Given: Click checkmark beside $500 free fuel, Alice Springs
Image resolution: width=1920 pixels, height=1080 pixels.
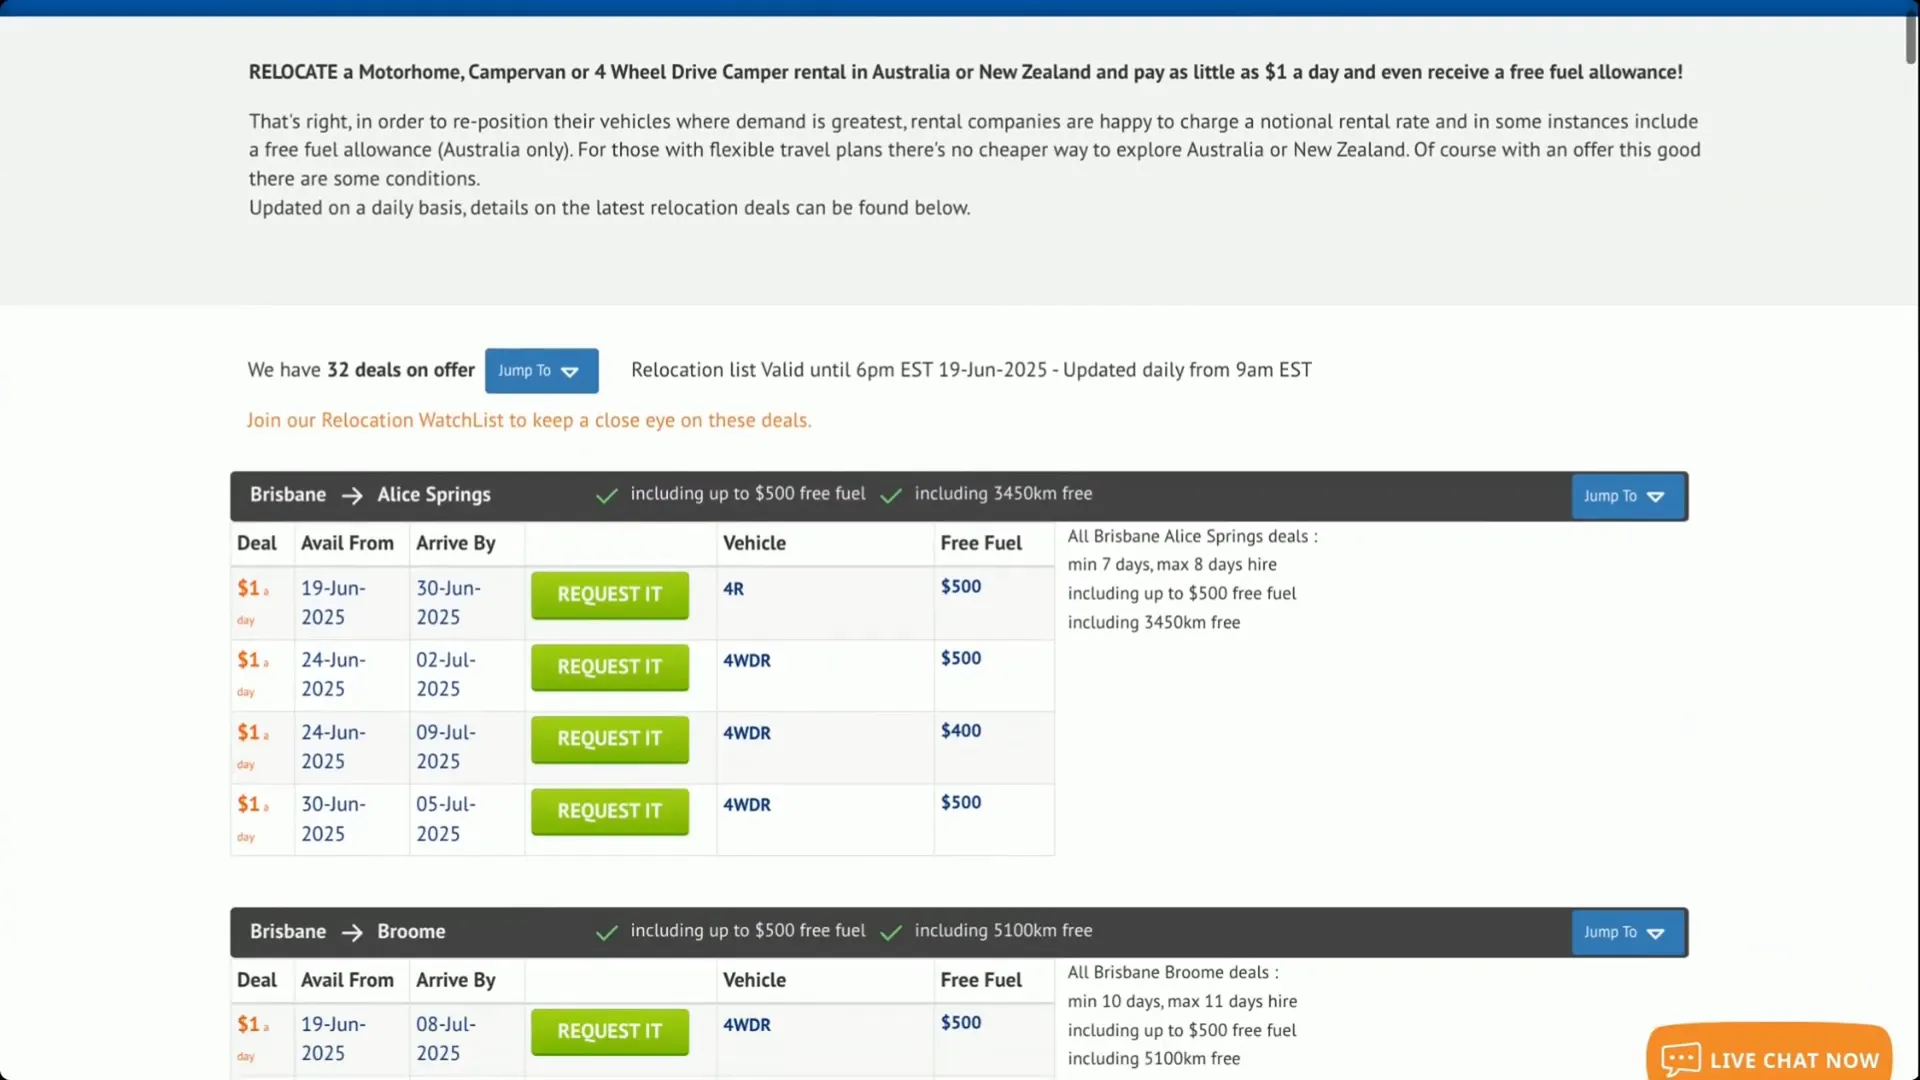Looking at the screenshot, I should (x=606, y=496).
